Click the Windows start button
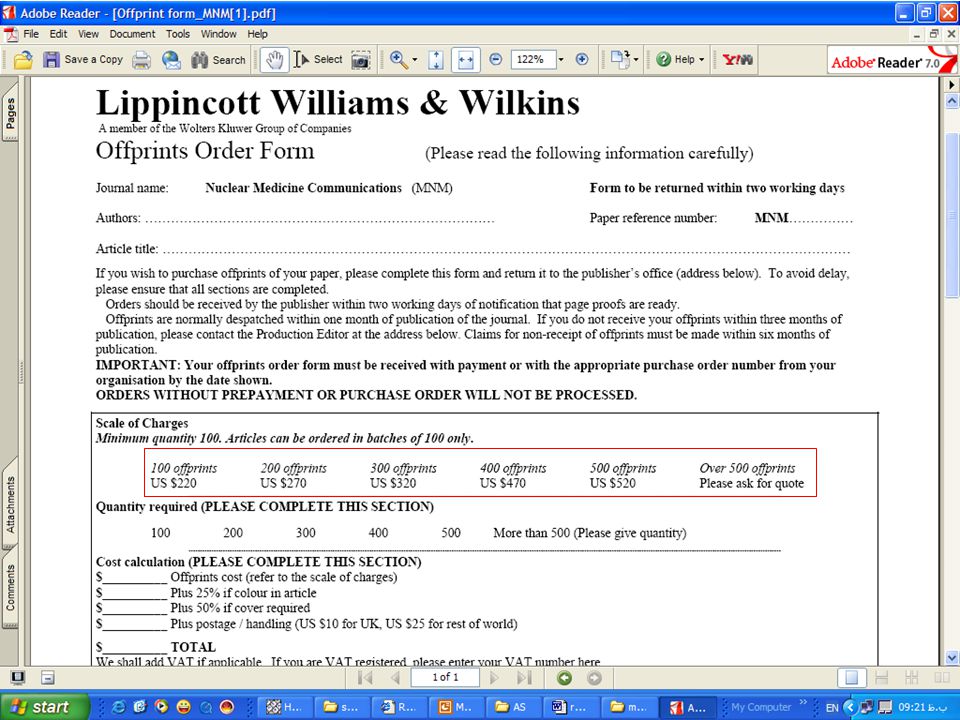The height and width of the screenshot is (720, 960). coord(43,707)
